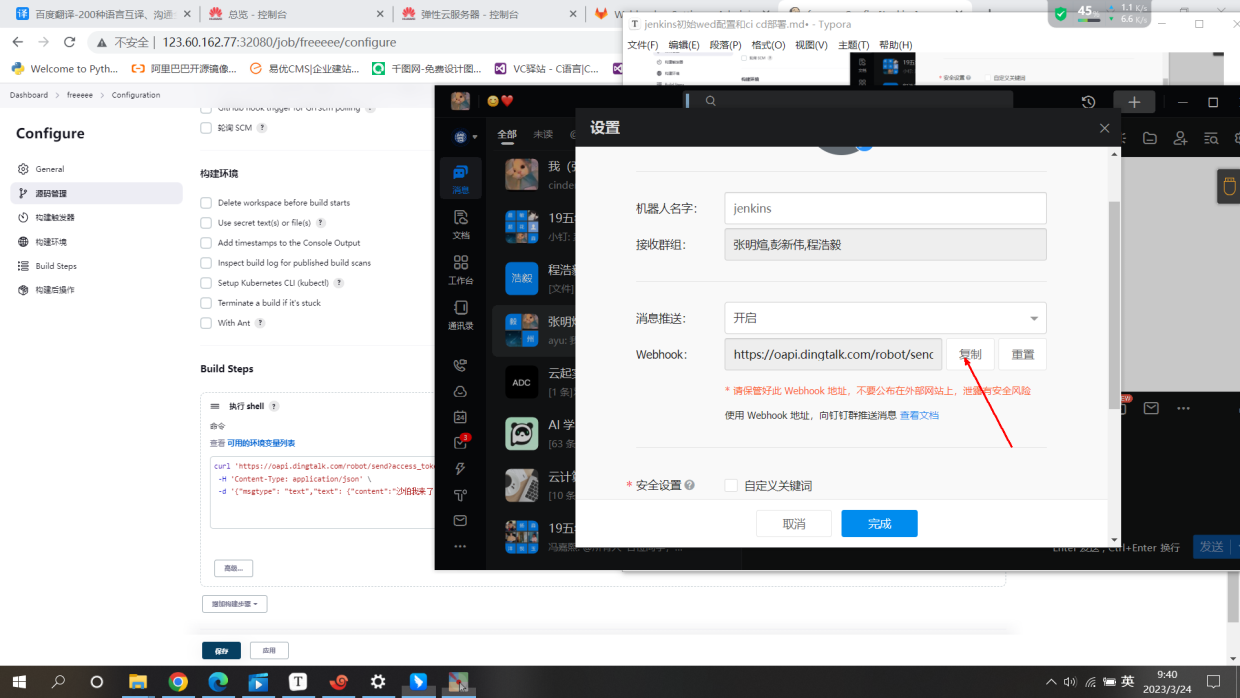Click the DingTalk cloud drive sidebar icon
The width and height of the screenshot is (1240, 698).
[x=460, y=391]
